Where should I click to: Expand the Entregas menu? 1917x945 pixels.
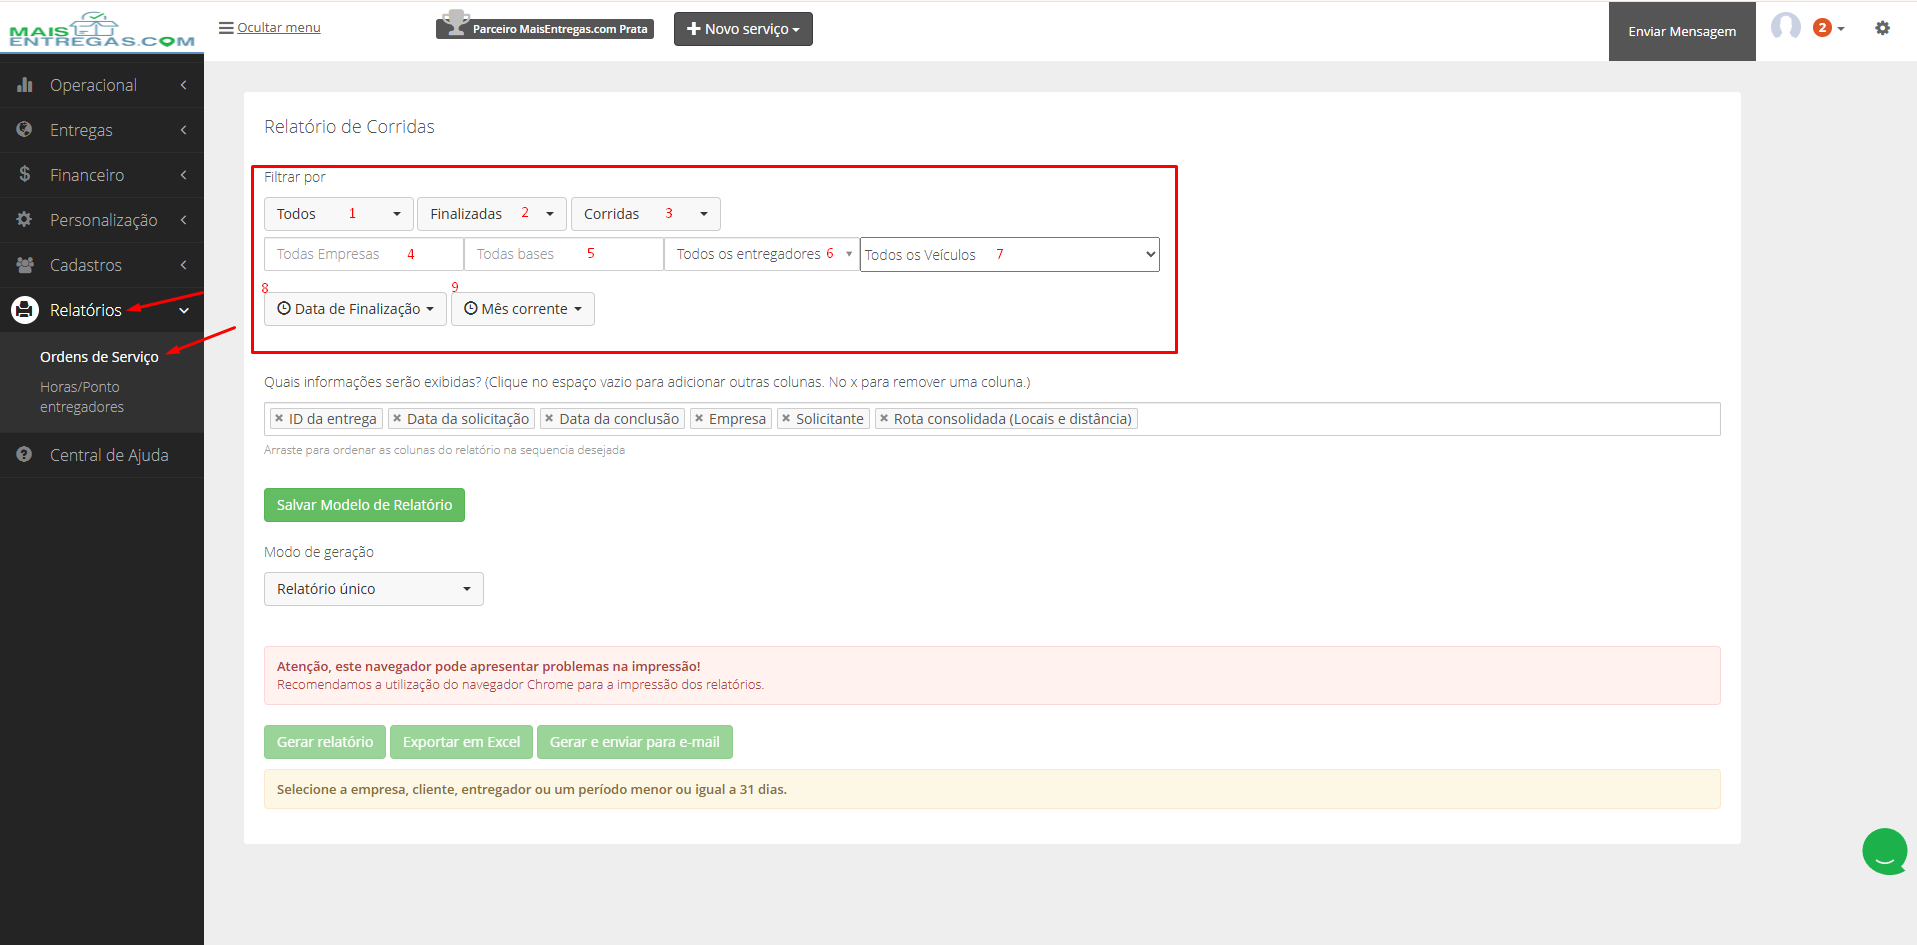(x=102, y=130)
